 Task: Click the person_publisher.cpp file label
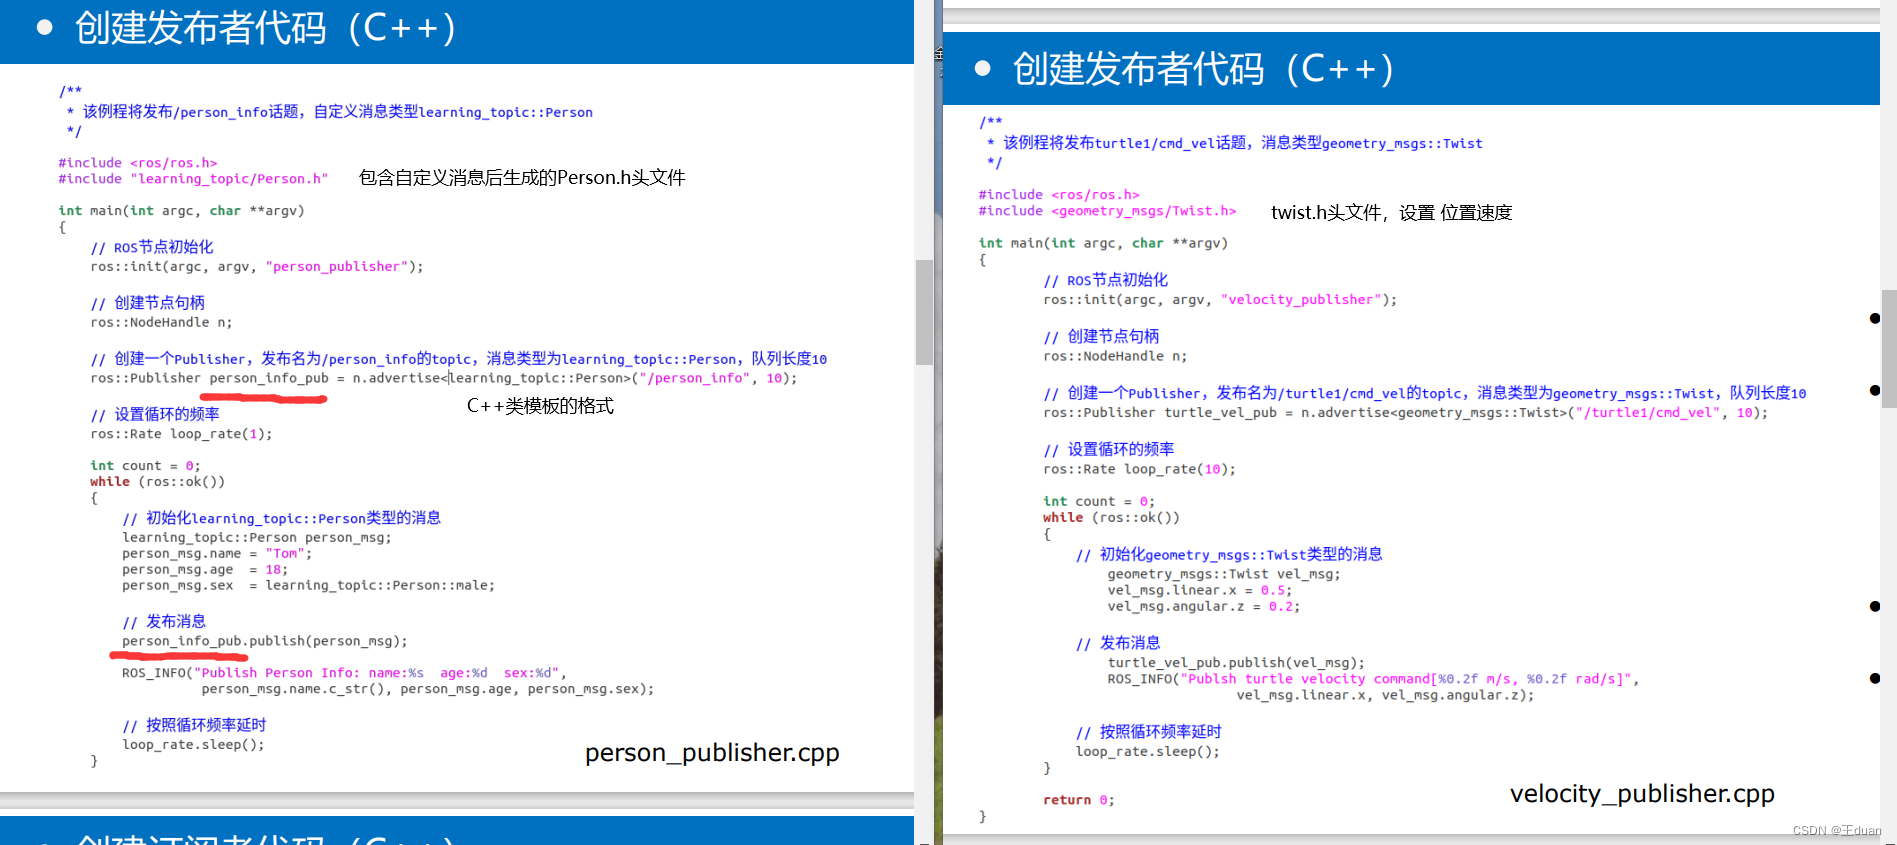[712, 753]
